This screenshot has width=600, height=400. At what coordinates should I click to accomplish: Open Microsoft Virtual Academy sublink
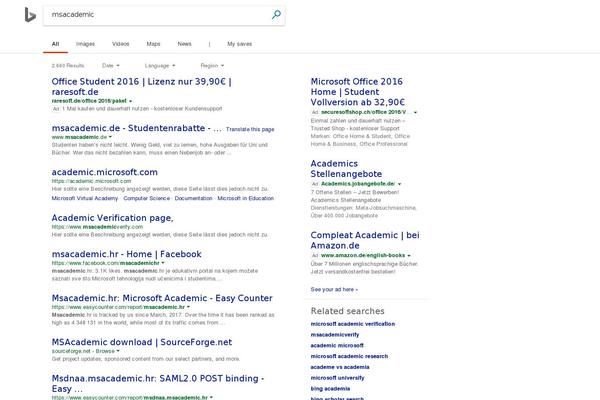click(85, 198)
